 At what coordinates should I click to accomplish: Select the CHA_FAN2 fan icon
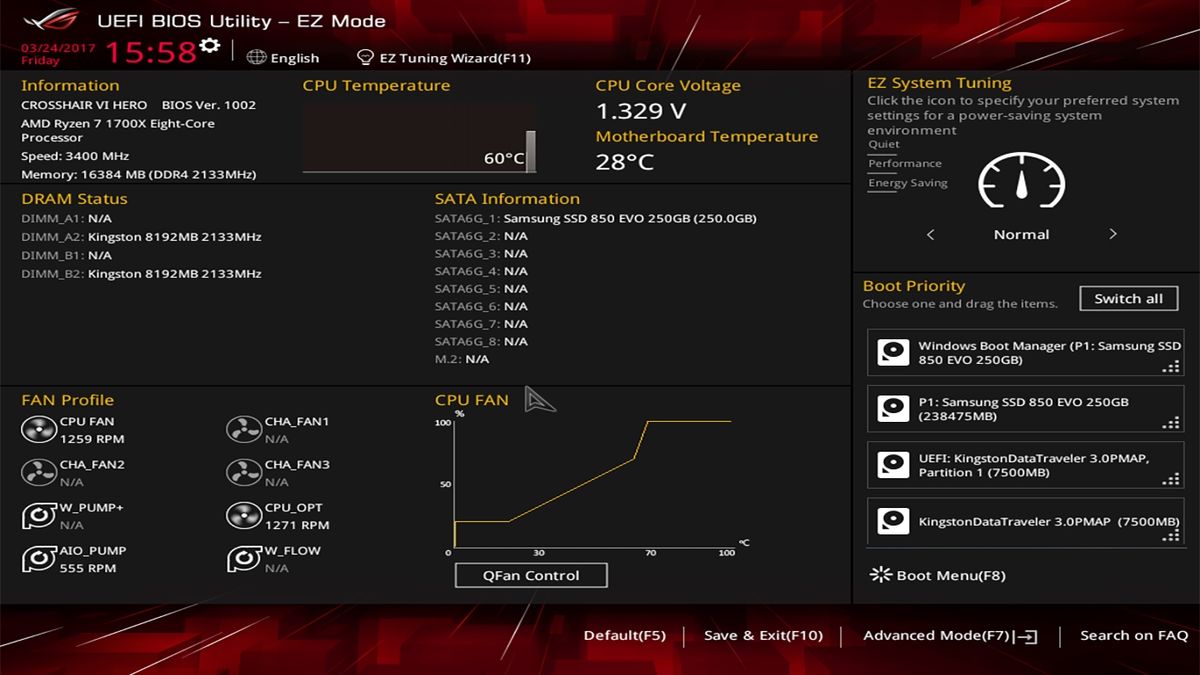coord(39,473)
